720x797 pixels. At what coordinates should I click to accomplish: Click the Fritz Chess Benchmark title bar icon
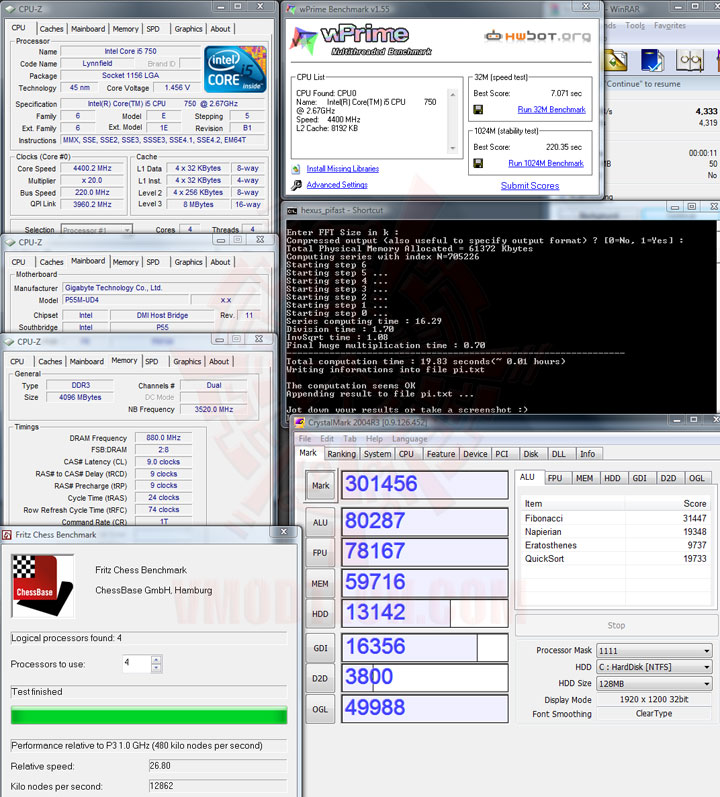[x=7, y=535]
